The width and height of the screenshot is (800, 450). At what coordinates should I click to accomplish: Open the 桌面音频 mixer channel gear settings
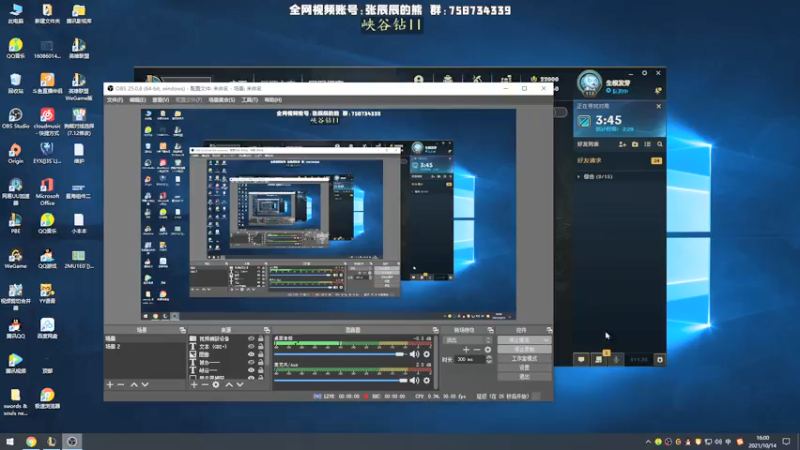[427, 354]
